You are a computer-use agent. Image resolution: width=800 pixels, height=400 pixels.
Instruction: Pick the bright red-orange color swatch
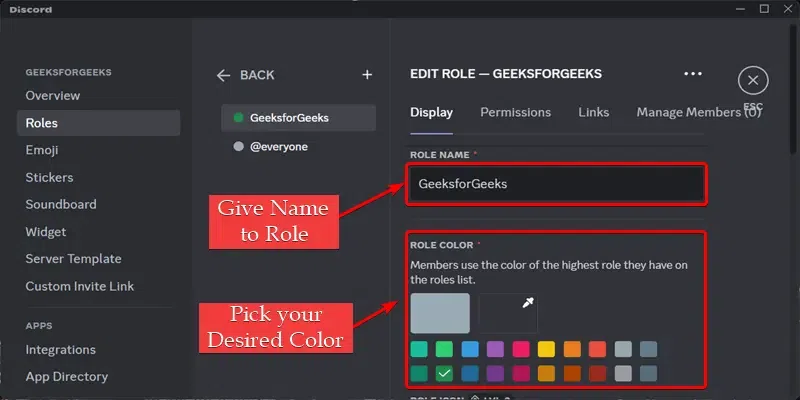coord(597,349)
